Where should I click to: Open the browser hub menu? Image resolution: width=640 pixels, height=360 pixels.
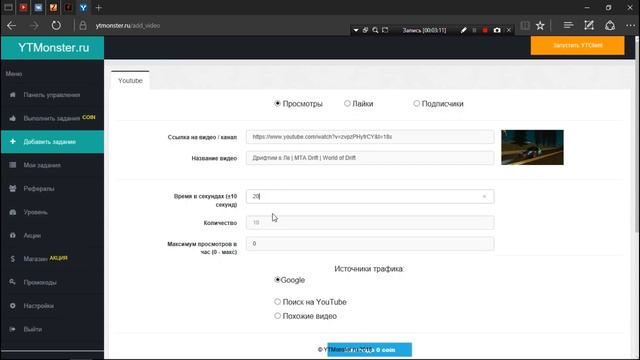coord(568,25)
